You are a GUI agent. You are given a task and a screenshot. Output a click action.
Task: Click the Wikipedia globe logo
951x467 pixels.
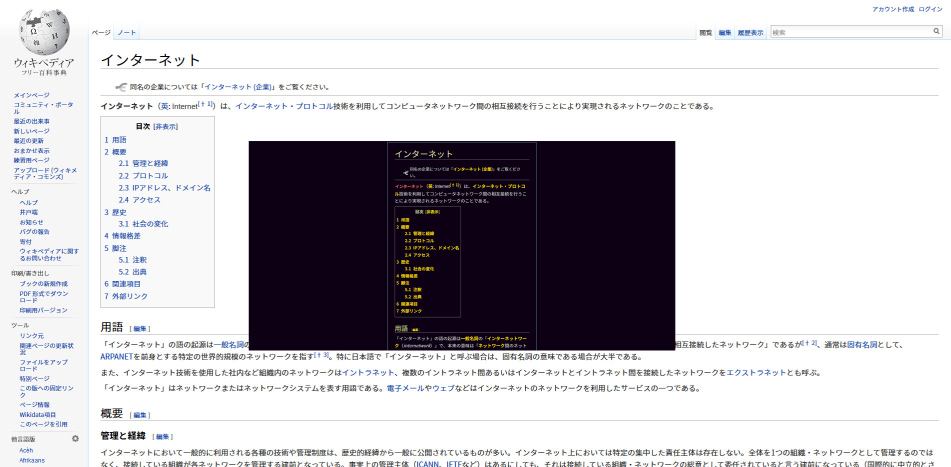(44, 33)
